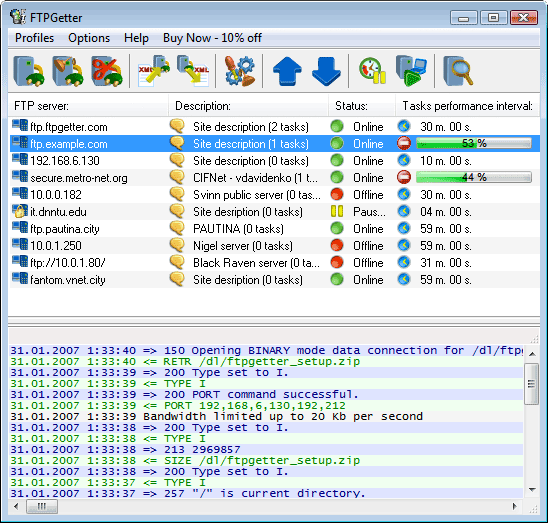Click the log panel's scroll-down arrow
Image resolution: width=548 pixels, height=523 pixels.
(x=532, y=490)
